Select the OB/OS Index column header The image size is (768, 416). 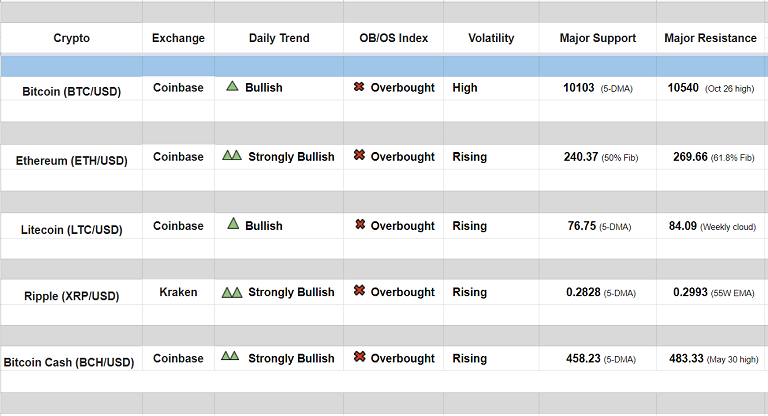coord(393,38)
